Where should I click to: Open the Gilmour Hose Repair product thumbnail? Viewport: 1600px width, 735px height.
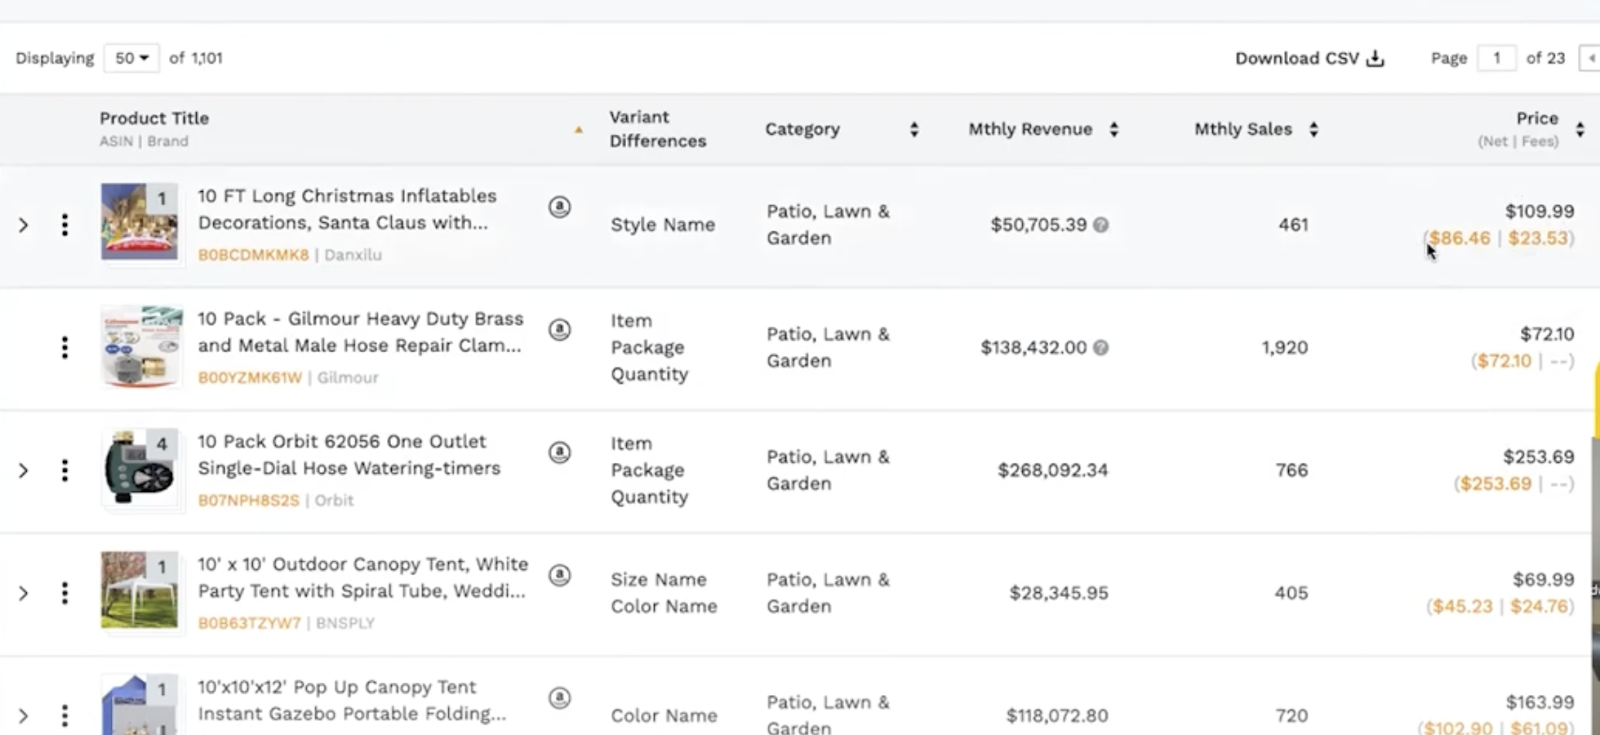click(142, 346)
